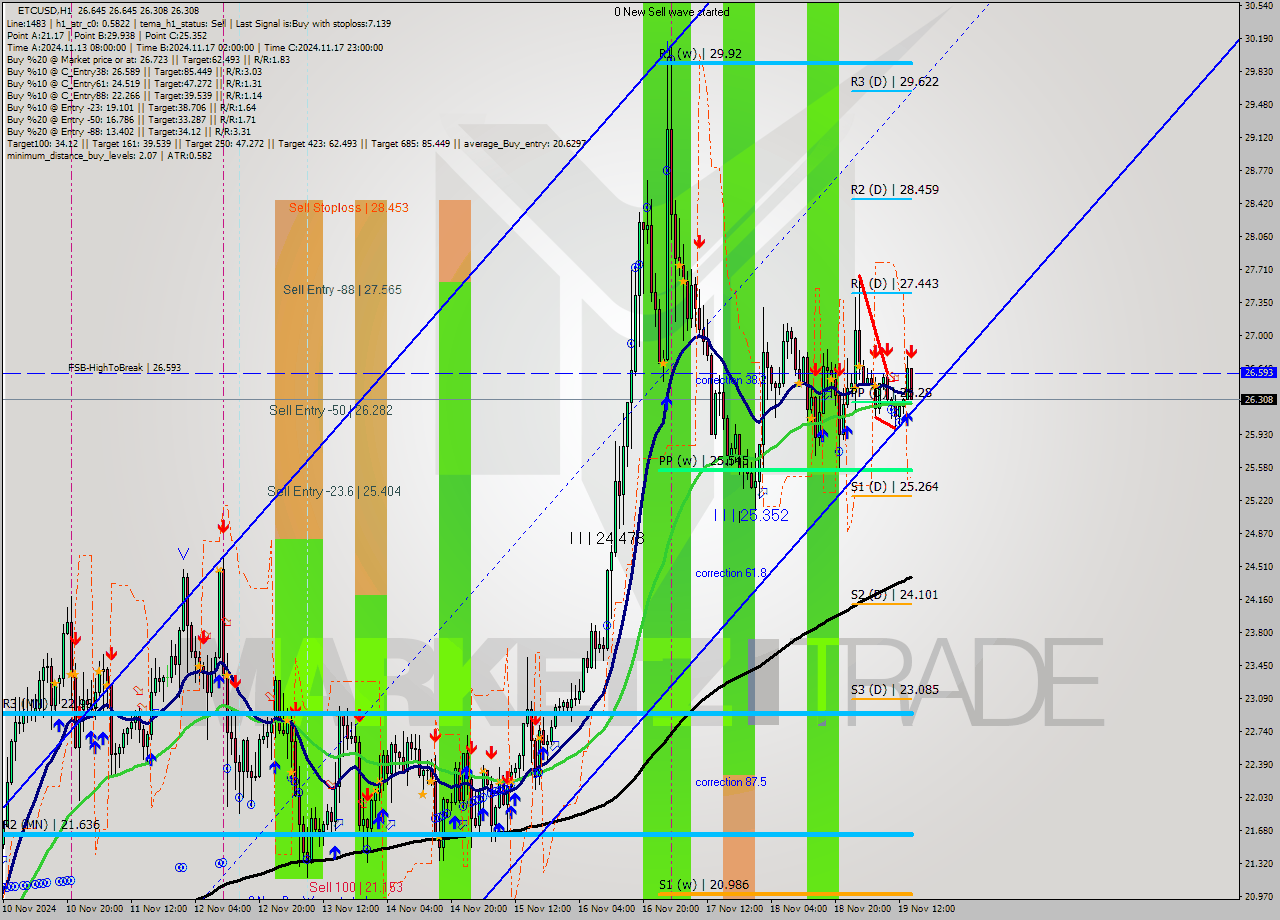Click the 'R2 (D) | 28.459' pivot label
This screenshot has height=920, width=1280.
[895, 189]
